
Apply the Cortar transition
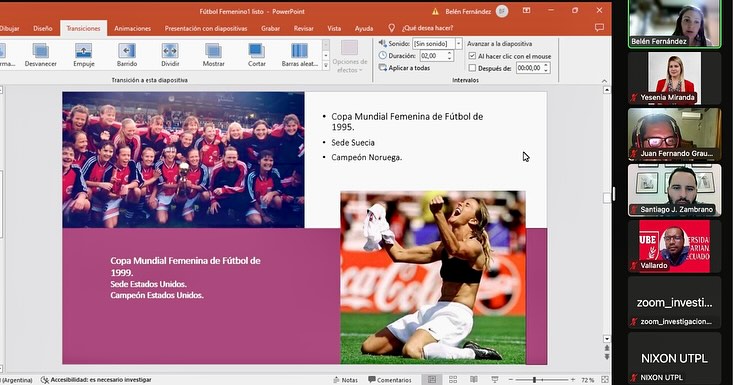257,55
